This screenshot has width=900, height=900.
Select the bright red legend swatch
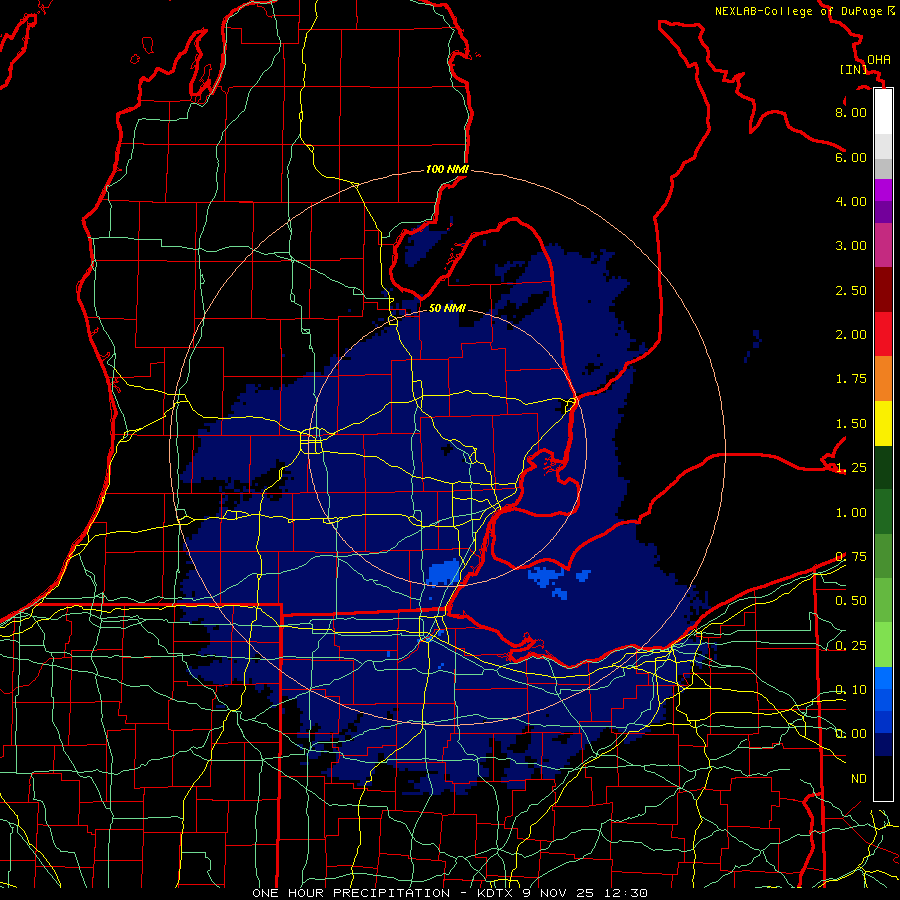pos(883,334)
